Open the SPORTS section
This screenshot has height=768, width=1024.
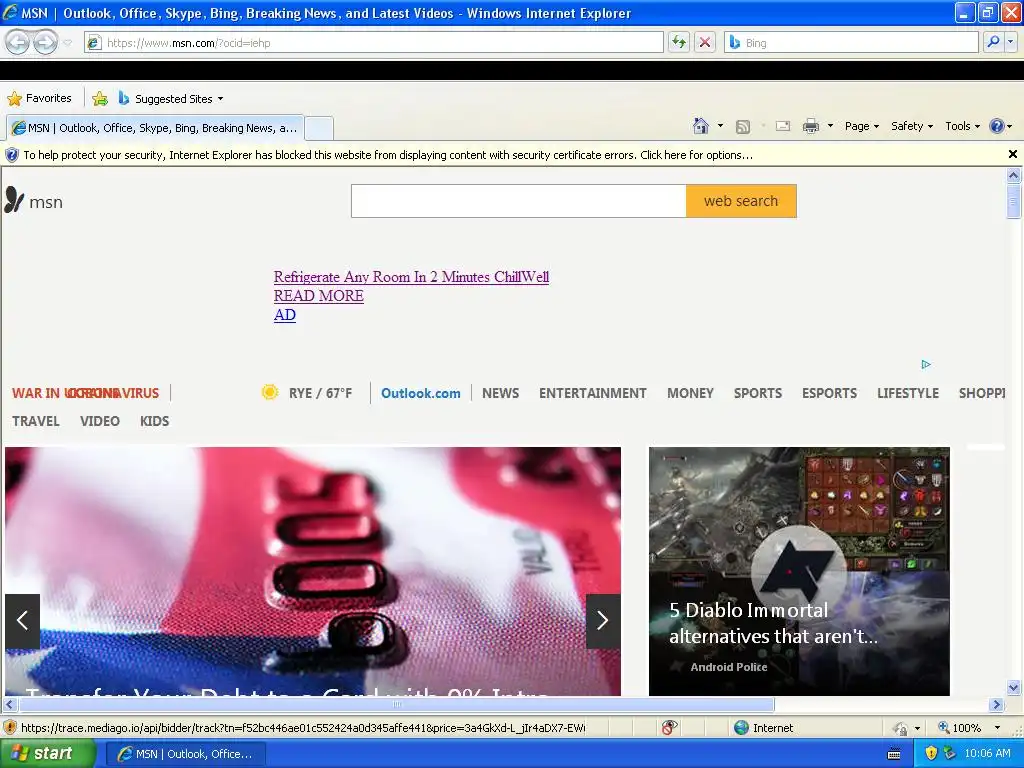(x=758, y=393)
